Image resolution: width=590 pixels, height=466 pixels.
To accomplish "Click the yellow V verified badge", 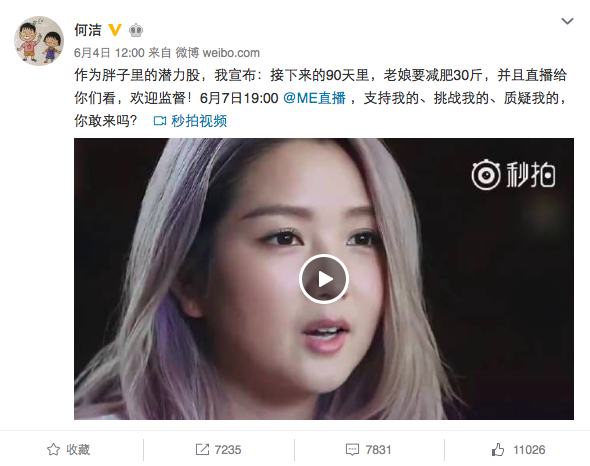I will click(x=115, y=30).
